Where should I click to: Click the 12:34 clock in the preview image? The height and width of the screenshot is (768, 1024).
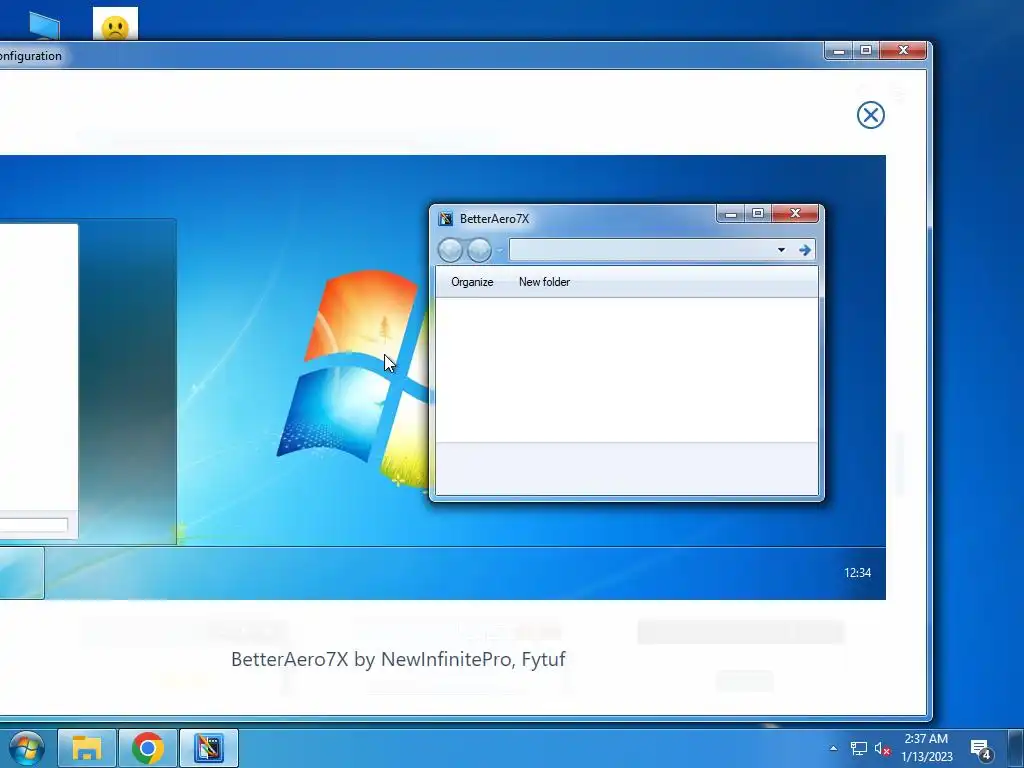tap(857, 573)
